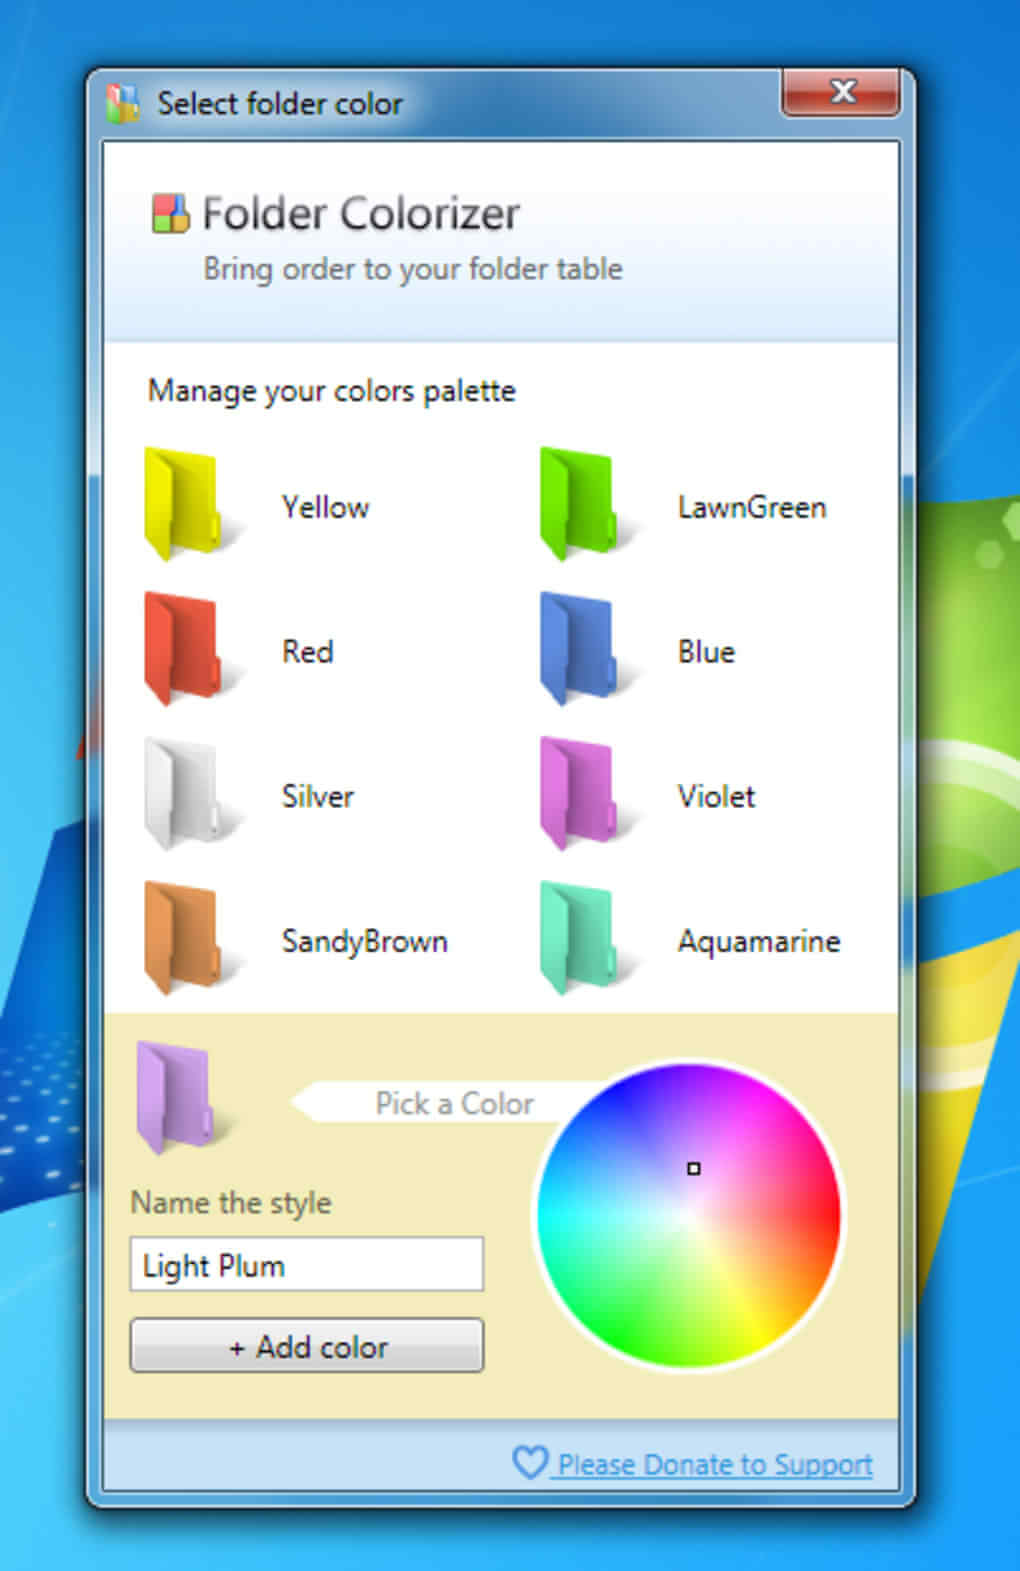
Task: Open Please Donate to Support link
Action: click(x=714, y=1465)
